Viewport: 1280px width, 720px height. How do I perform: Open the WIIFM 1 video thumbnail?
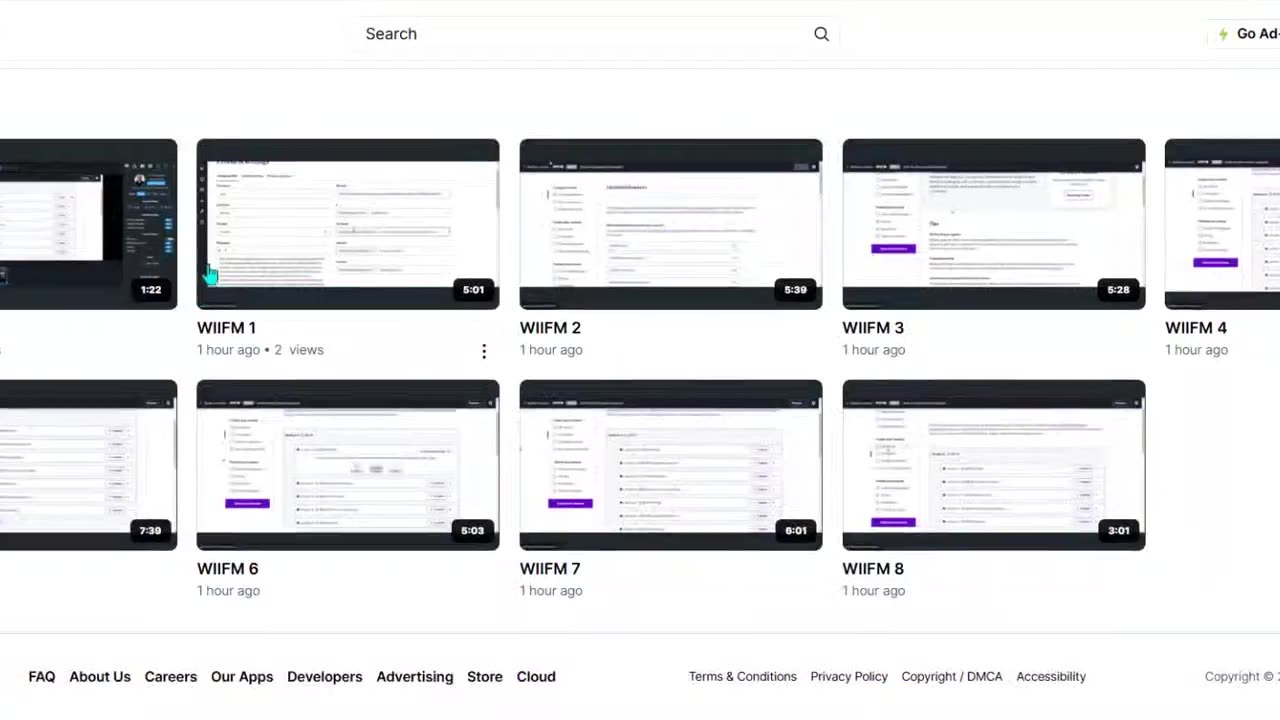coord(348,224)
